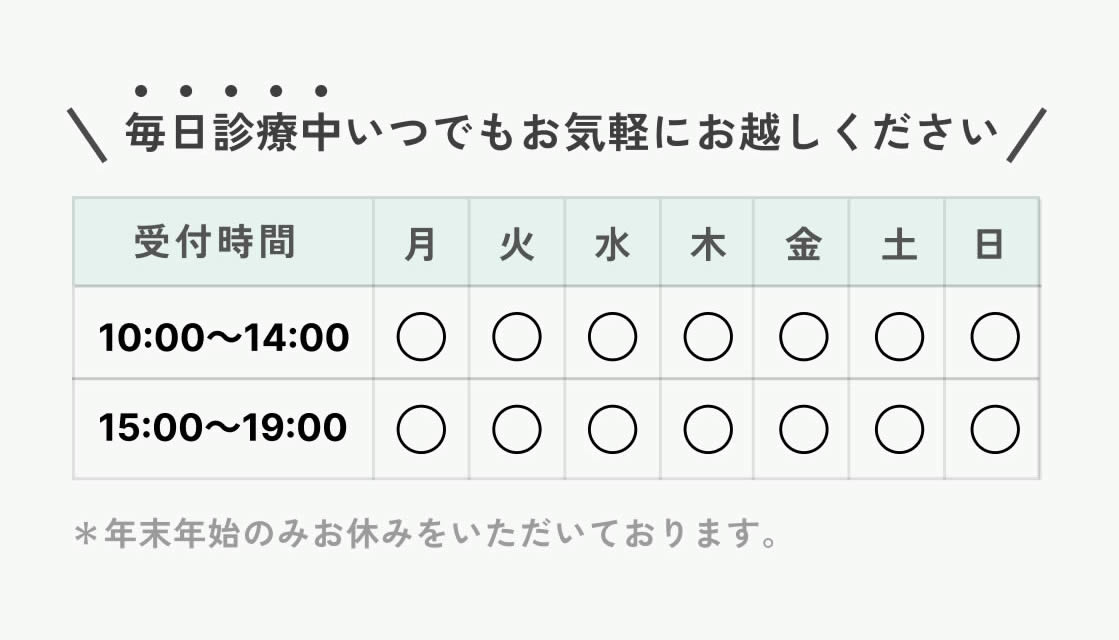Click the 土 column header
The width and height of the screenshot is (1119, 640).
[899, 245]
